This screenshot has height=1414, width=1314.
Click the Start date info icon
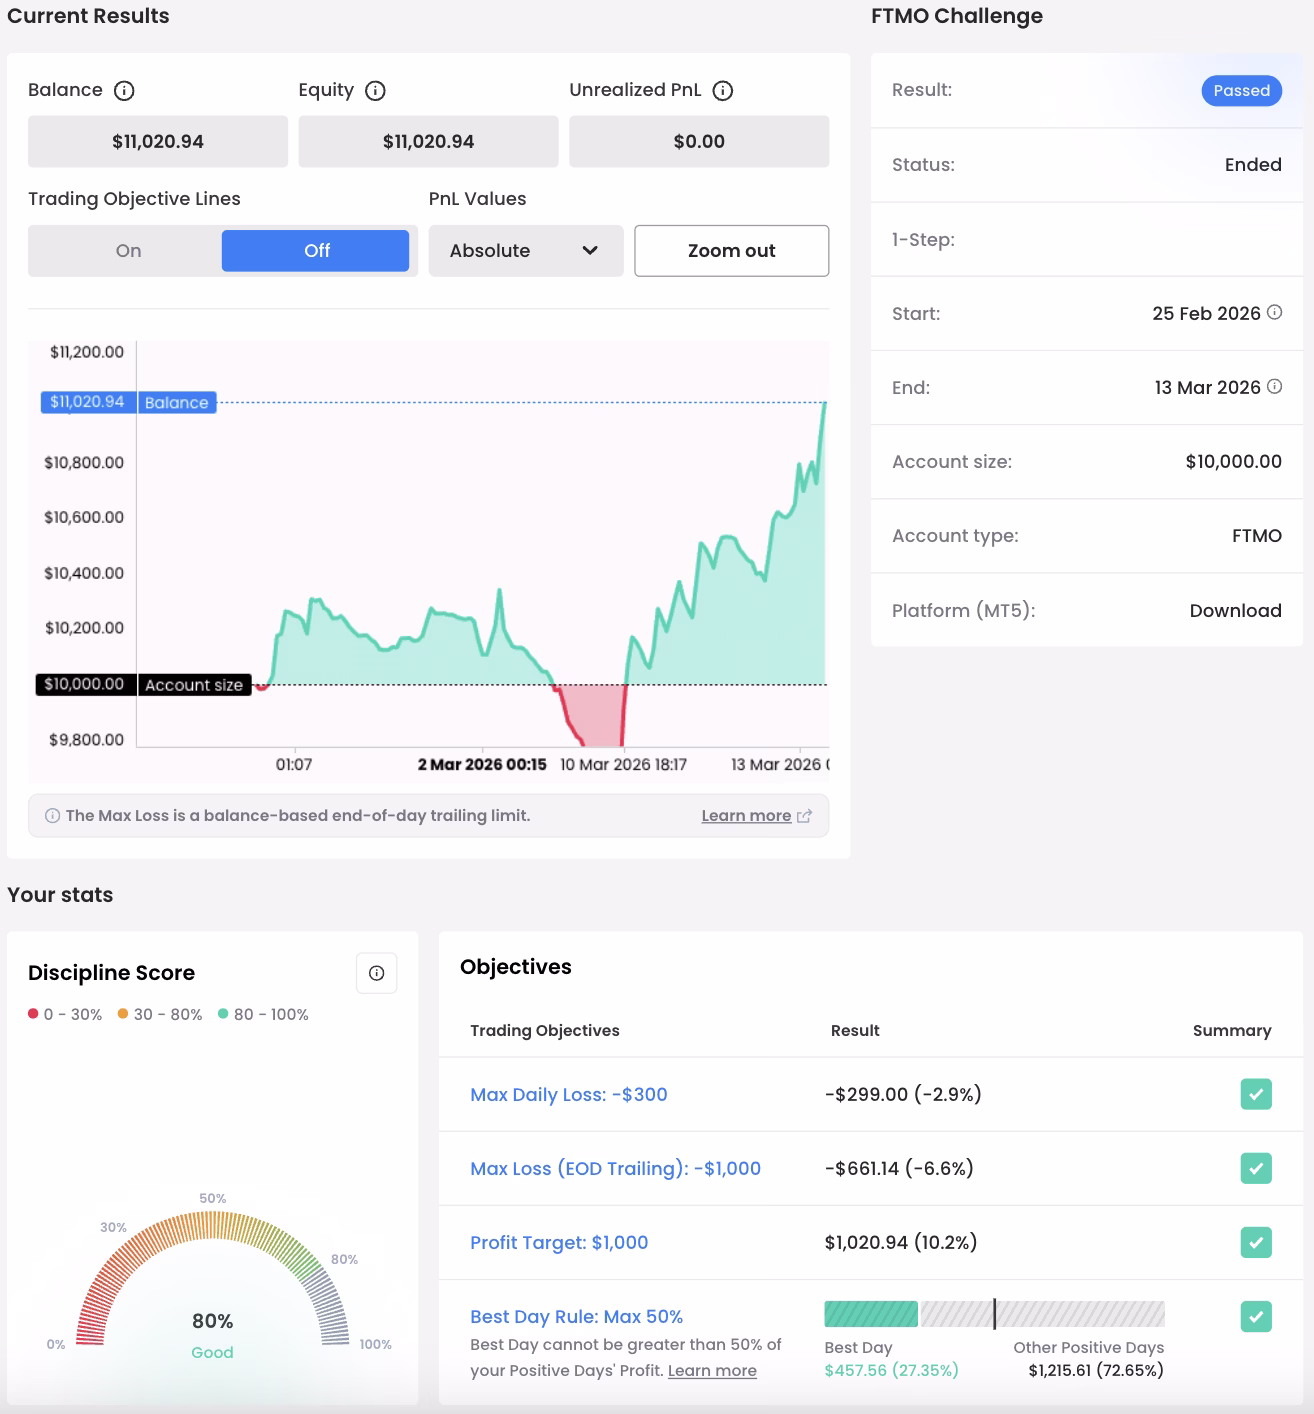[1274, 312]
